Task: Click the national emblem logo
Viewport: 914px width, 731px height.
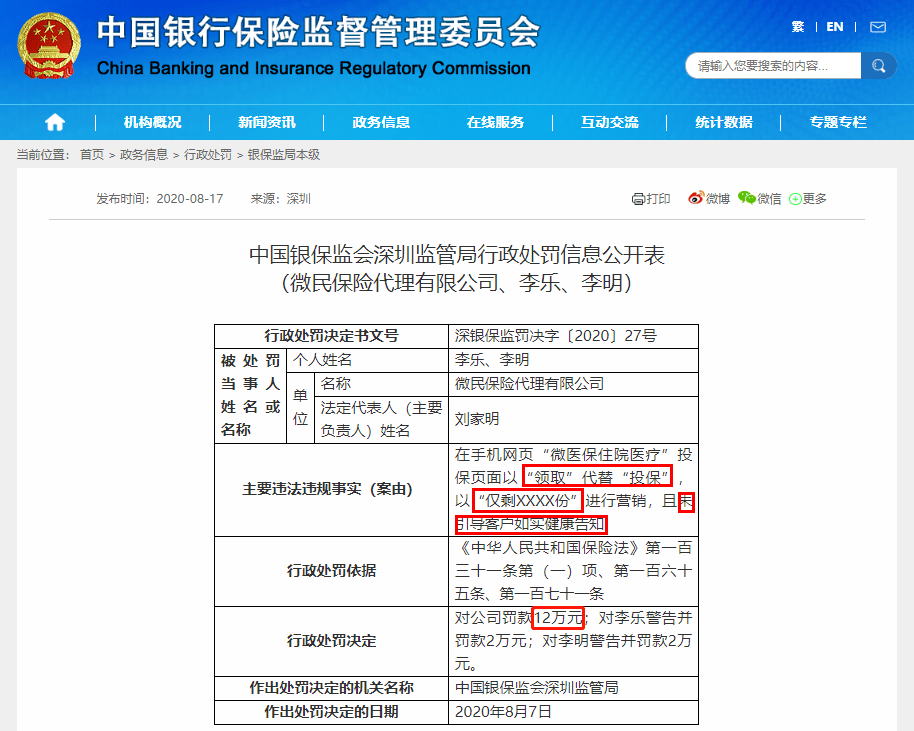Action: [x=49, y=46]
